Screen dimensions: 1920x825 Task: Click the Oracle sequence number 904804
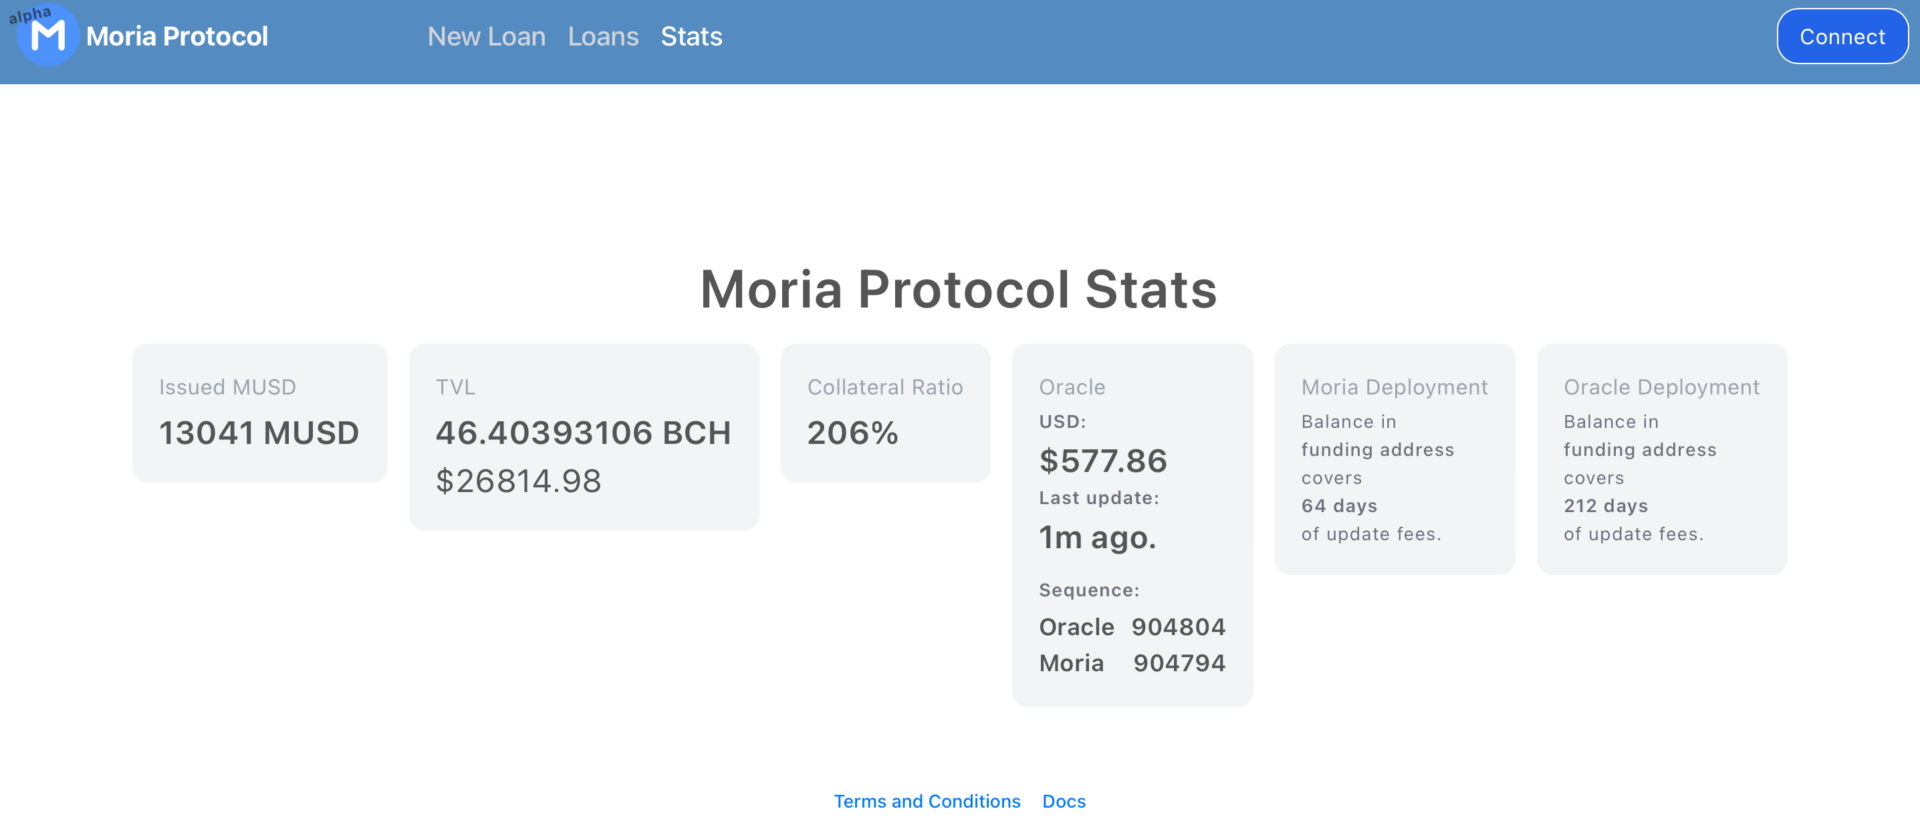pos(1178,627)
